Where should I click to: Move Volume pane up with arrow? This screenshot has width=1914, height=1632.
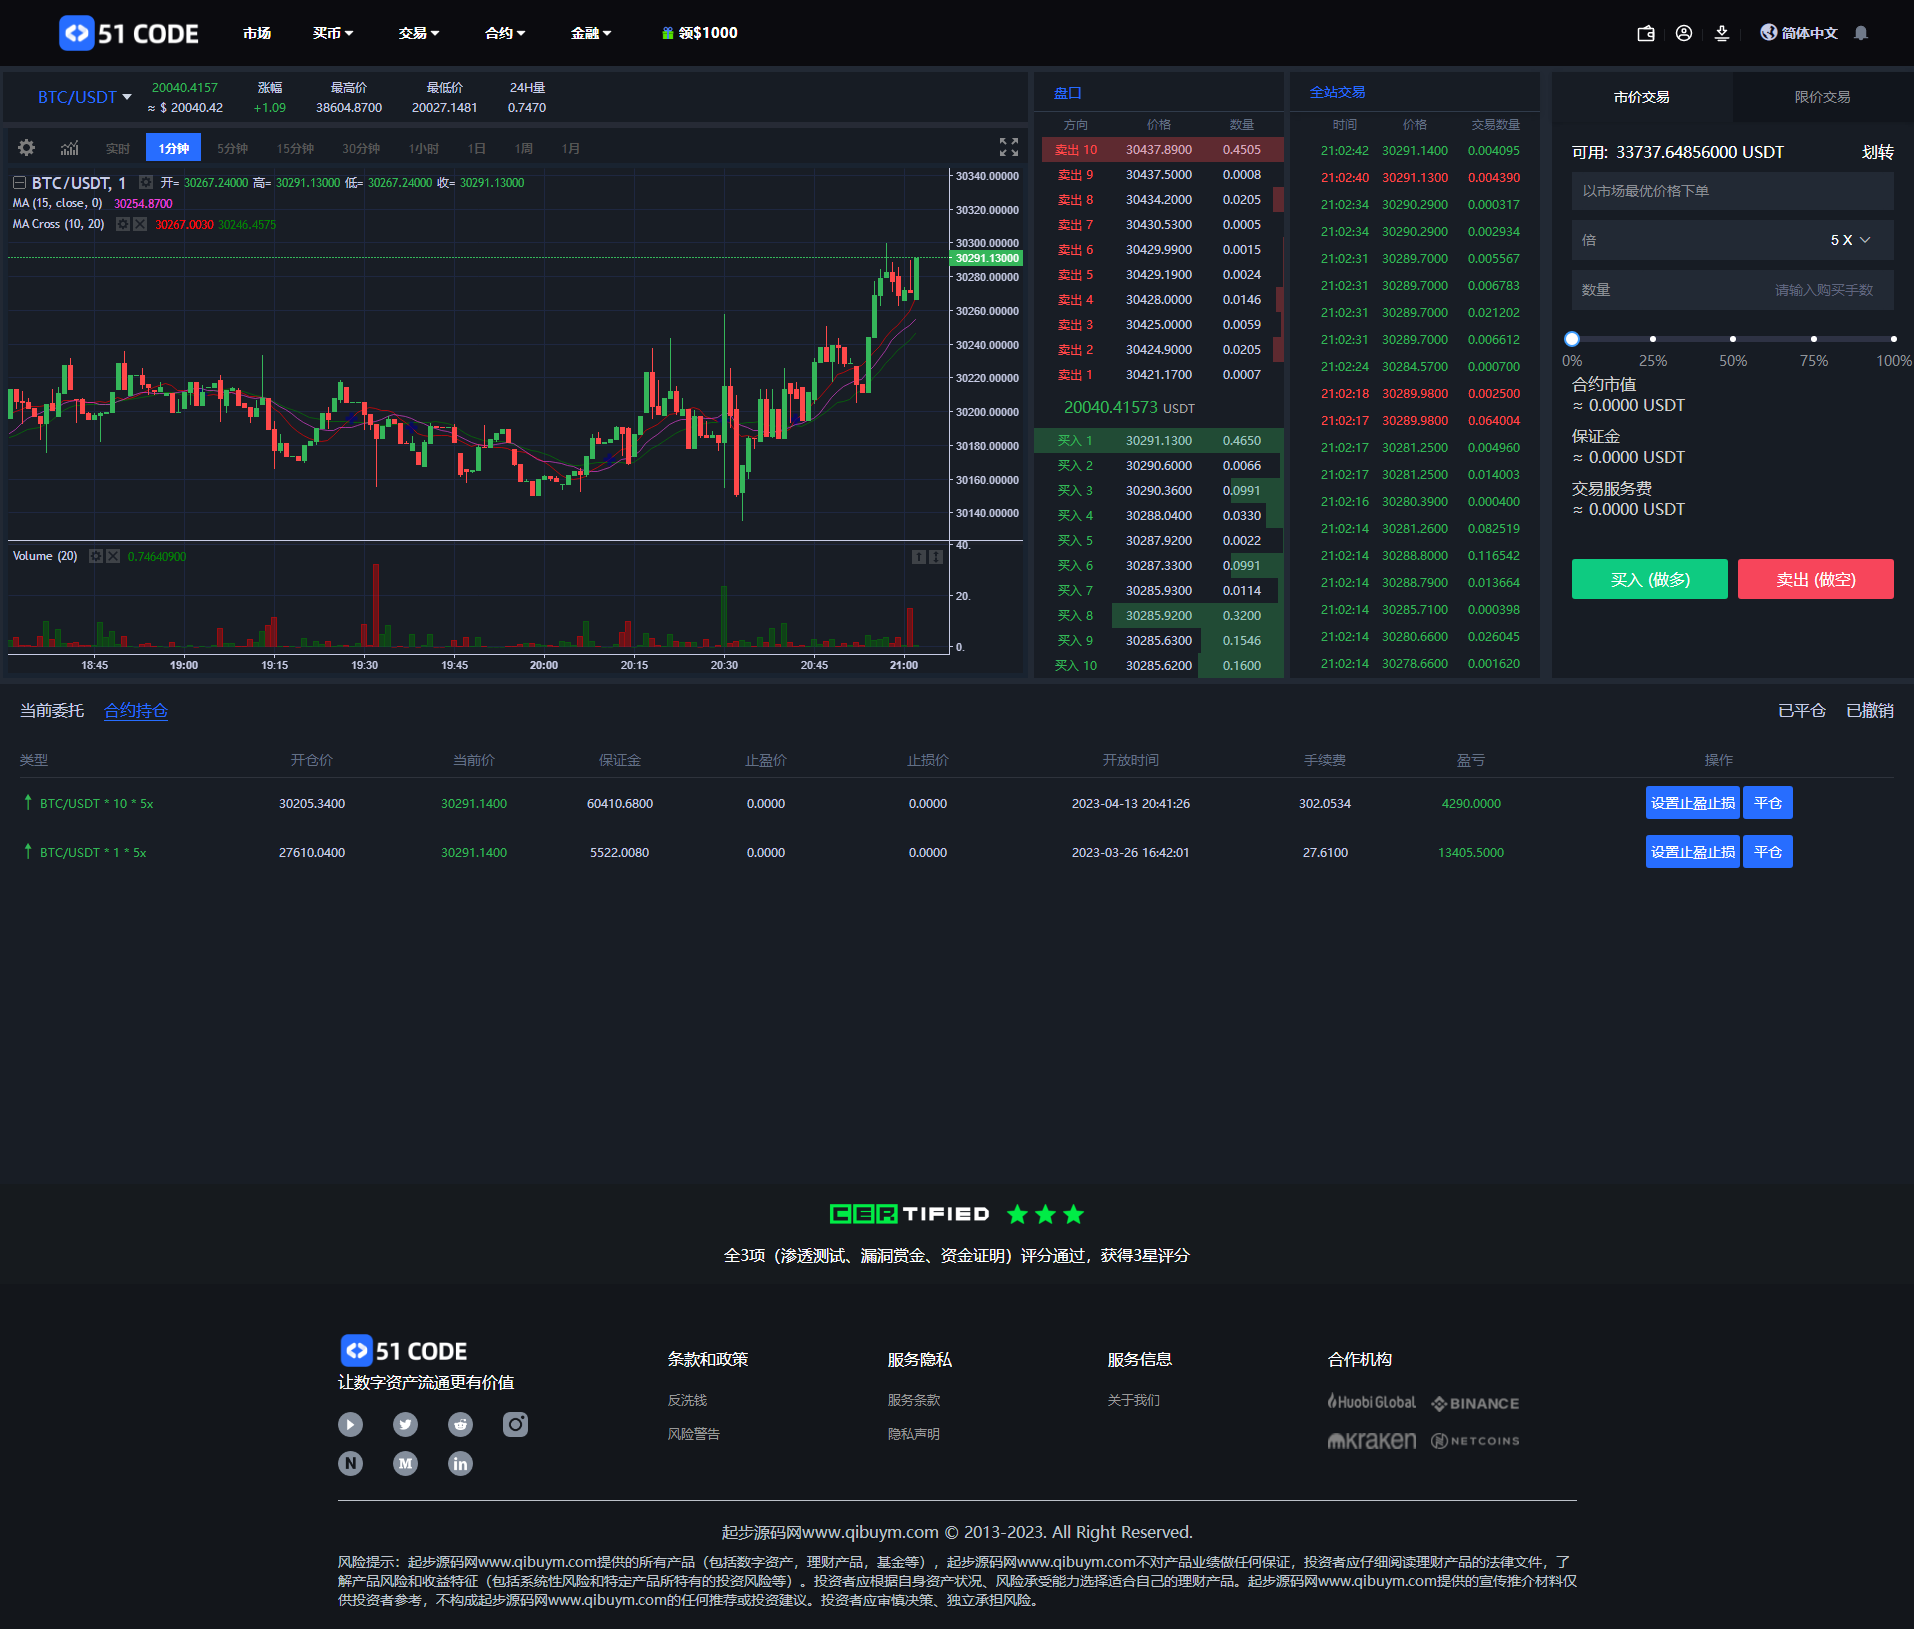pos(918,556)
